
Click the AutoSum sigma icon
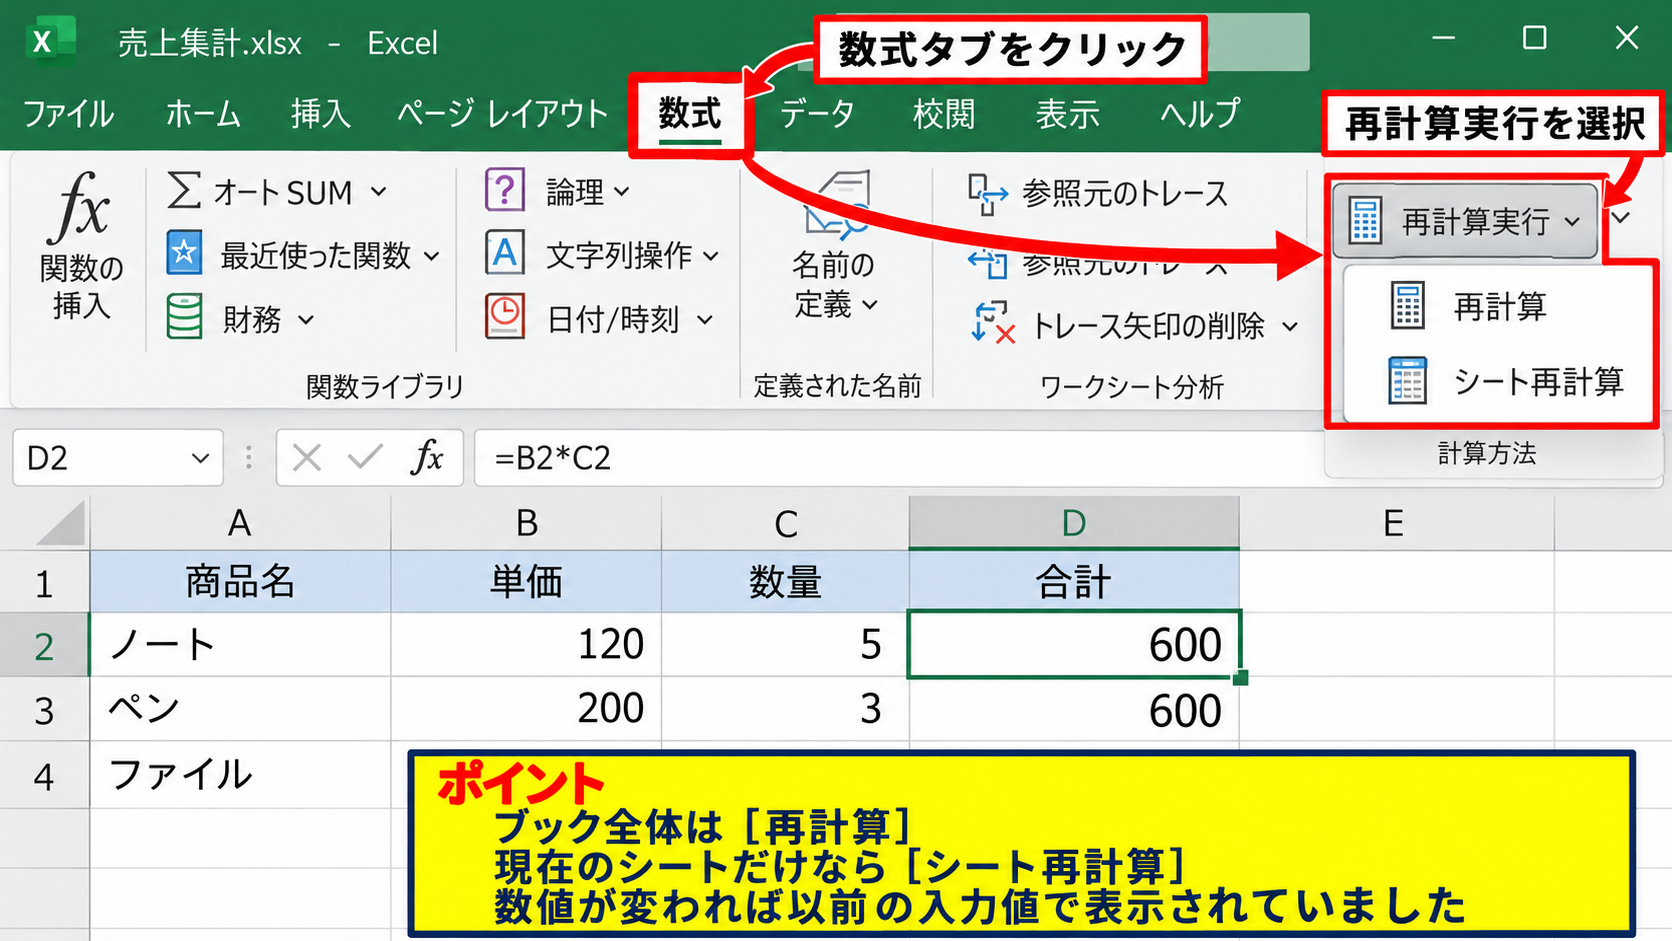(x=184, y=190)
